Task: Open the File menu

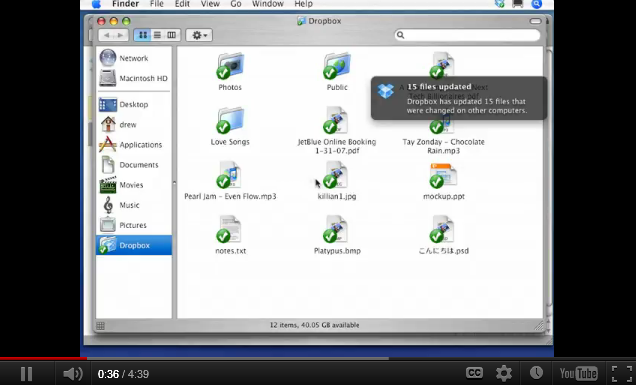Action: (157, 4)
